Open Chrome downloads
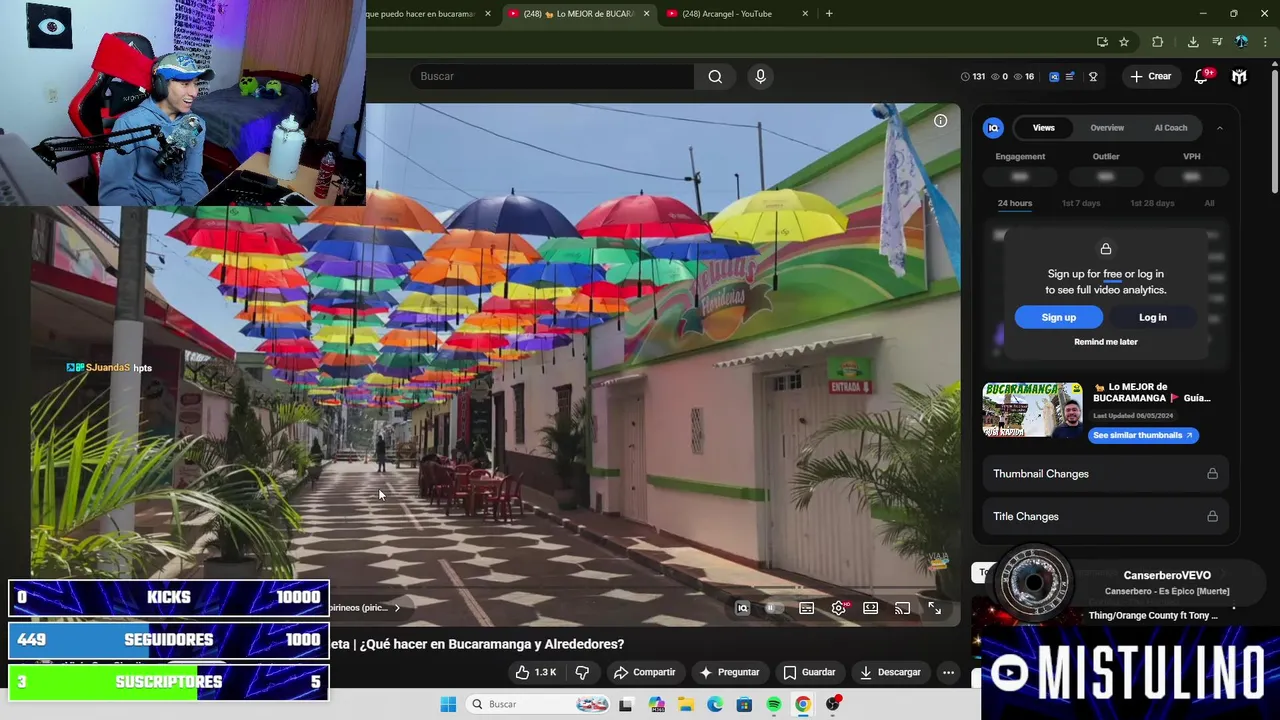This screenshot has width=1280, height=720. click(x=1193, y=42)
